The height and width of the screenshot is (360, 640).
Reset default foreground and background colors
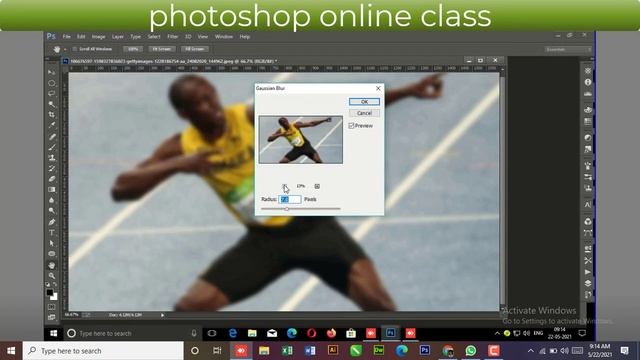click(48, 284)
